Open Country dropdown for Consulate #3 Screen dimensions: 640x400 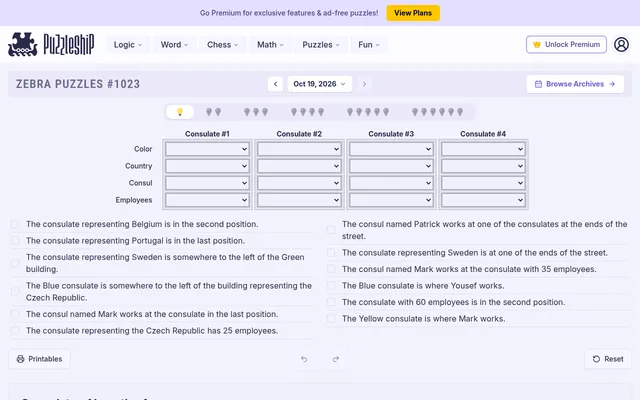[x=391, y=166]
